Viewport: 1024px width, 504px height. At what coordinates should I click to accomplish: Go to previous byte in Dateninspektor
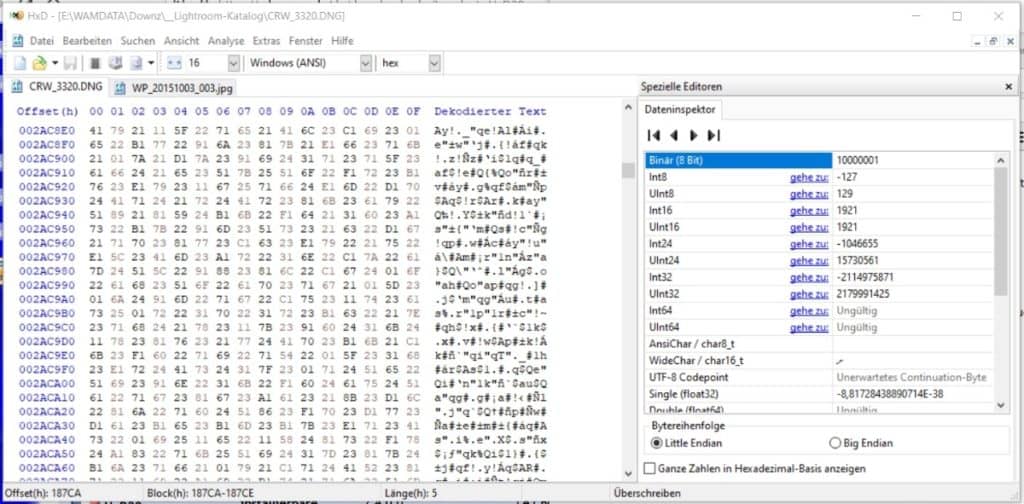tap(673, 136)
